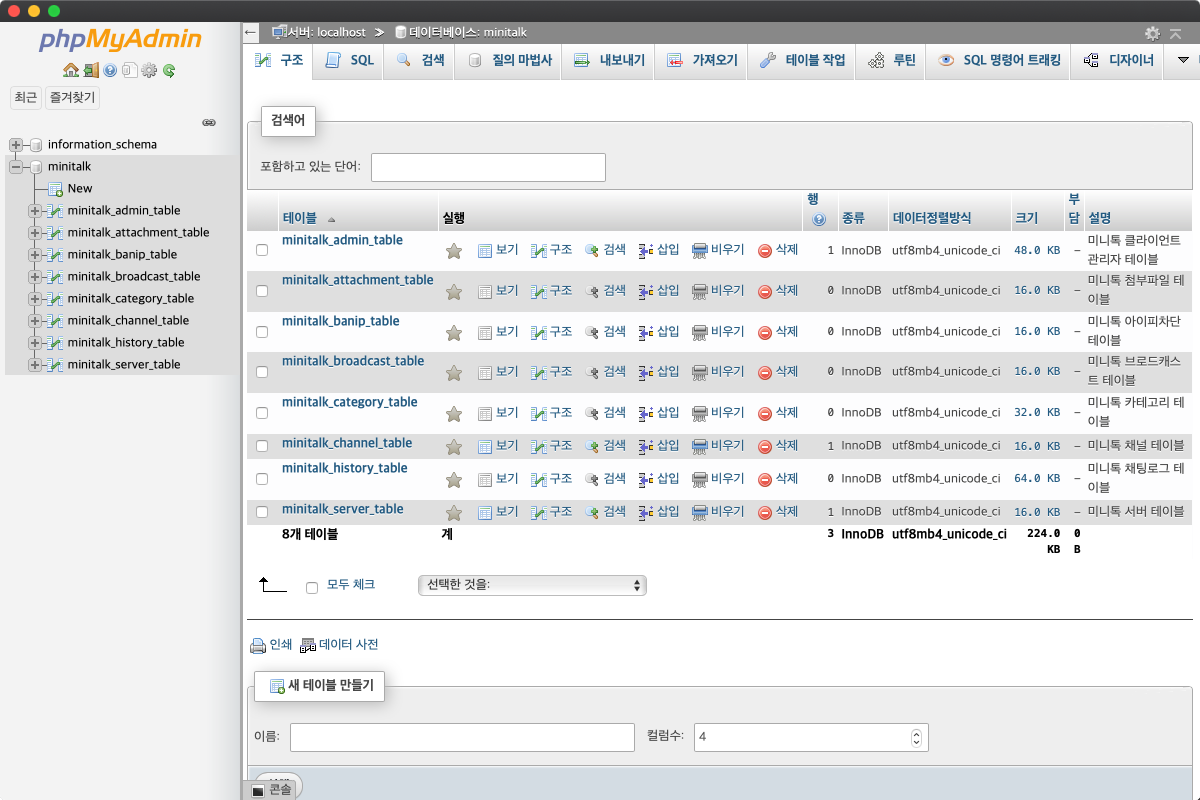Check the box for minitalk_history_table

(262, 479)
